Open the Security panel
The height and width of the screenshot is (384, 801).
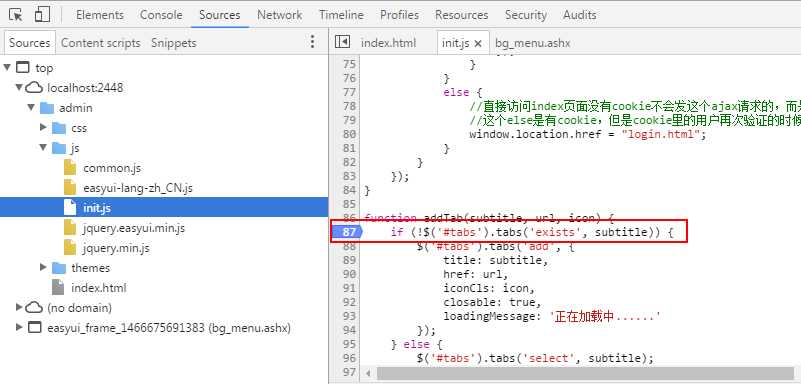[x=526, y=15]
